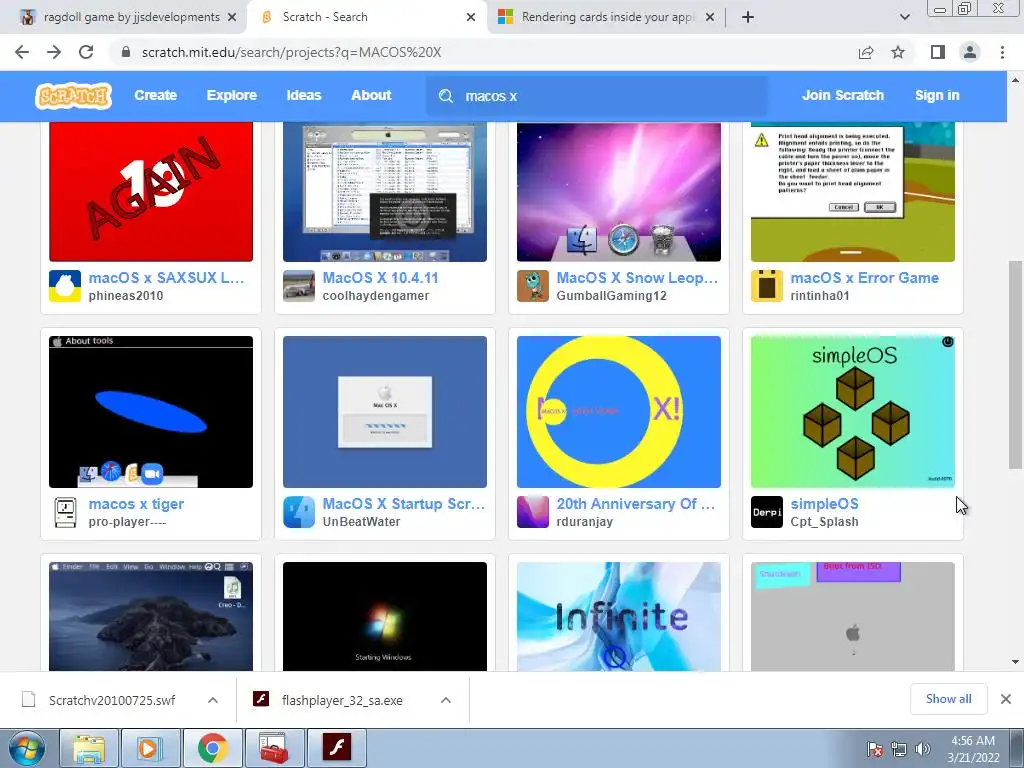Click Join Scratch
The image size is (1024, 768).
tap(842, 95)
